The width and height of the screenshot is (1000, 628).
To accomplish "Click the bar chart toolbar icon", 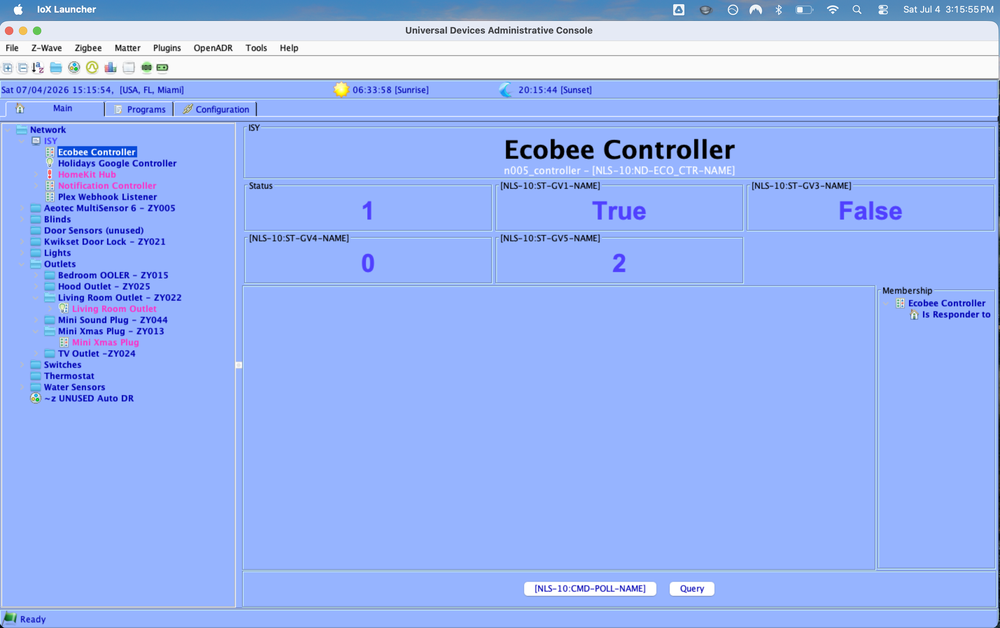I will [110, 68].
